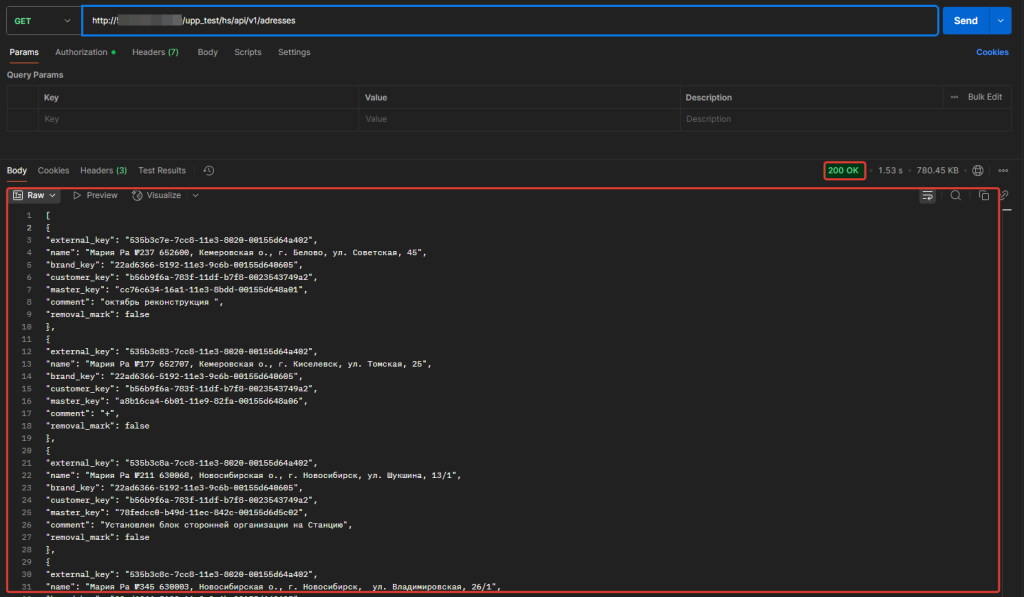Switch to the Preview response view
This screenshot has width=1024, height=597.
(95, 196)
